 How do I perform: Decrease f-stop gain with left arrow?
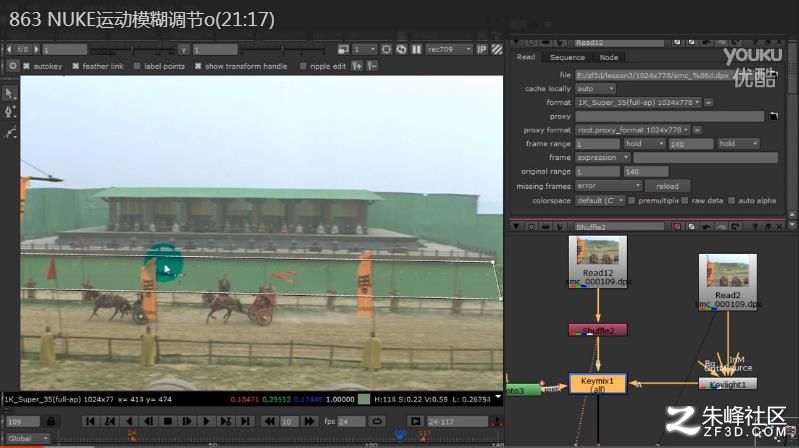(x=9, y=49)
